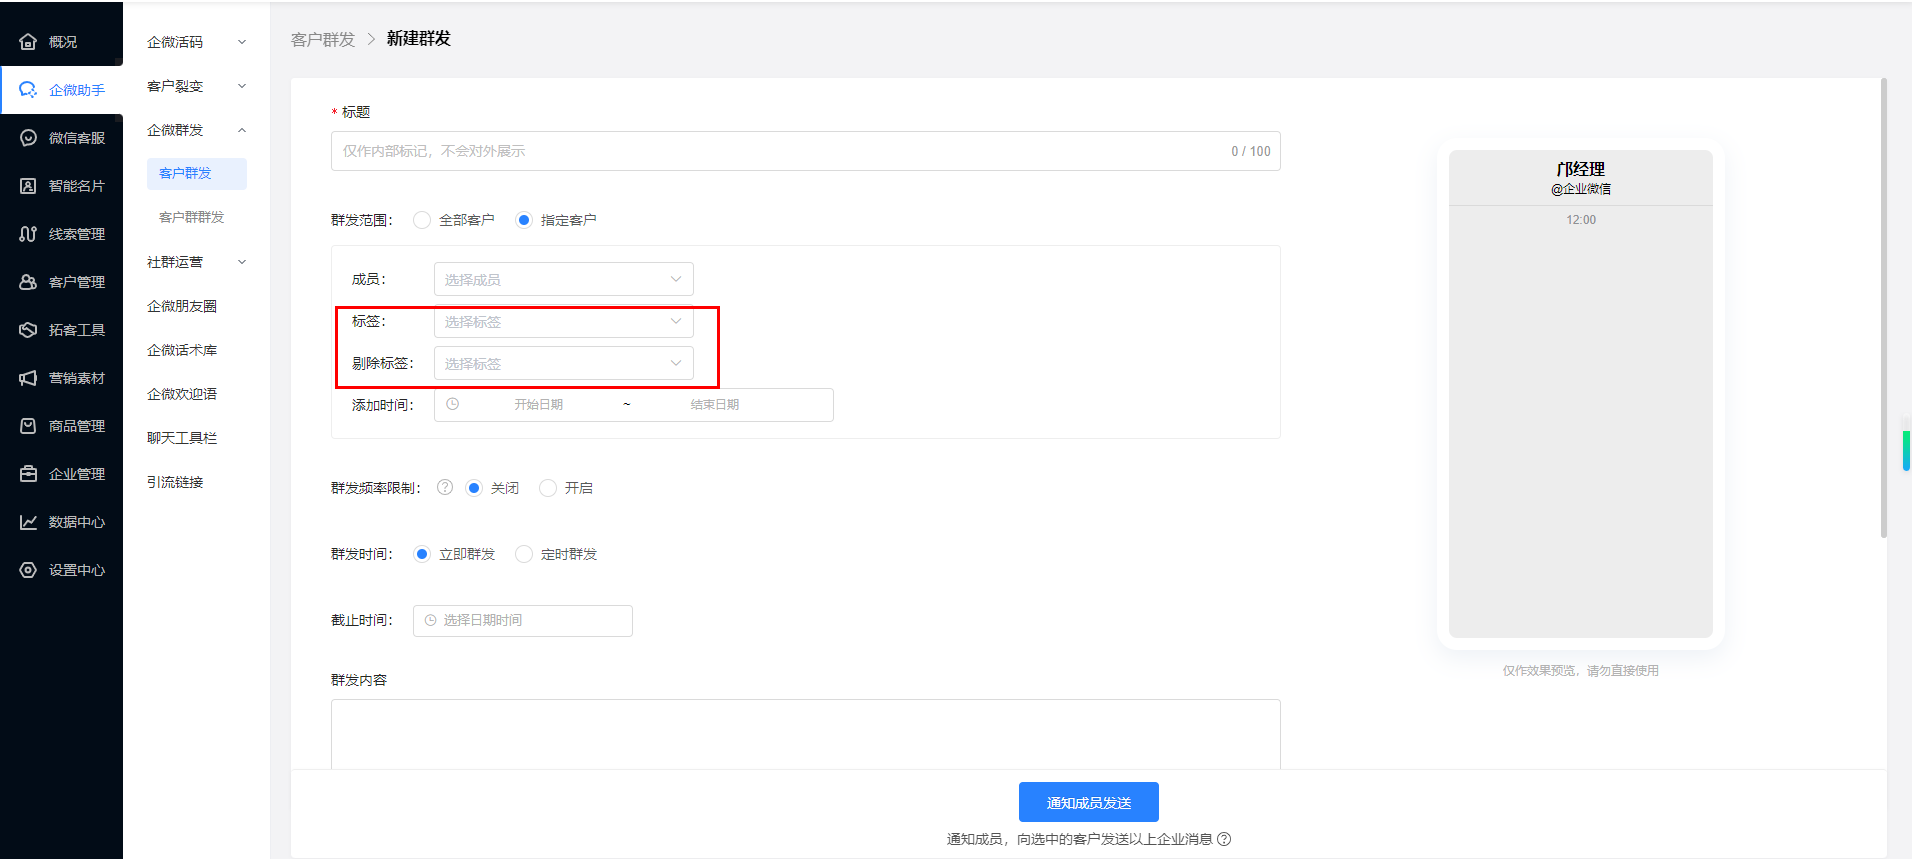Click the 设置中心 gear icon
This screenshot has height=859, width=1912.
pyautogui.click(x=28, y=570)
